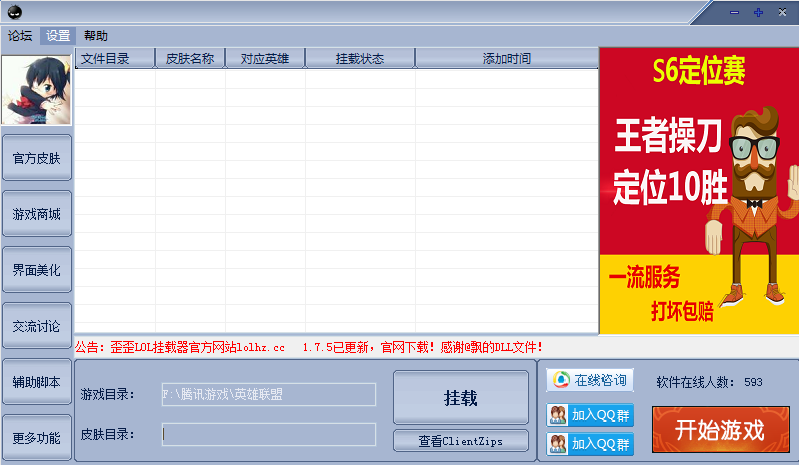The height and width of the screenshot is (465, 799).
Task: Open the 设置 menu
Action: tap(58, 36)
